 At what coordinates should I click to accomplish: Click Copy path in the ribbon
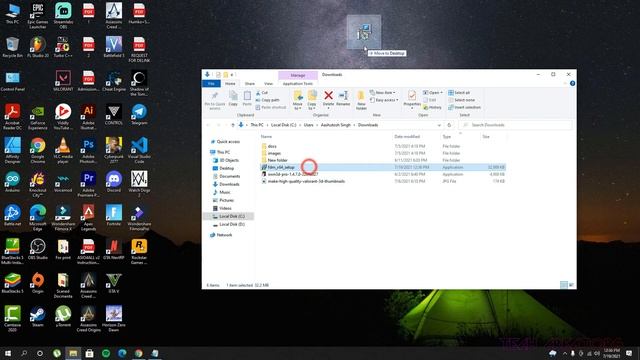coord(267,100)
